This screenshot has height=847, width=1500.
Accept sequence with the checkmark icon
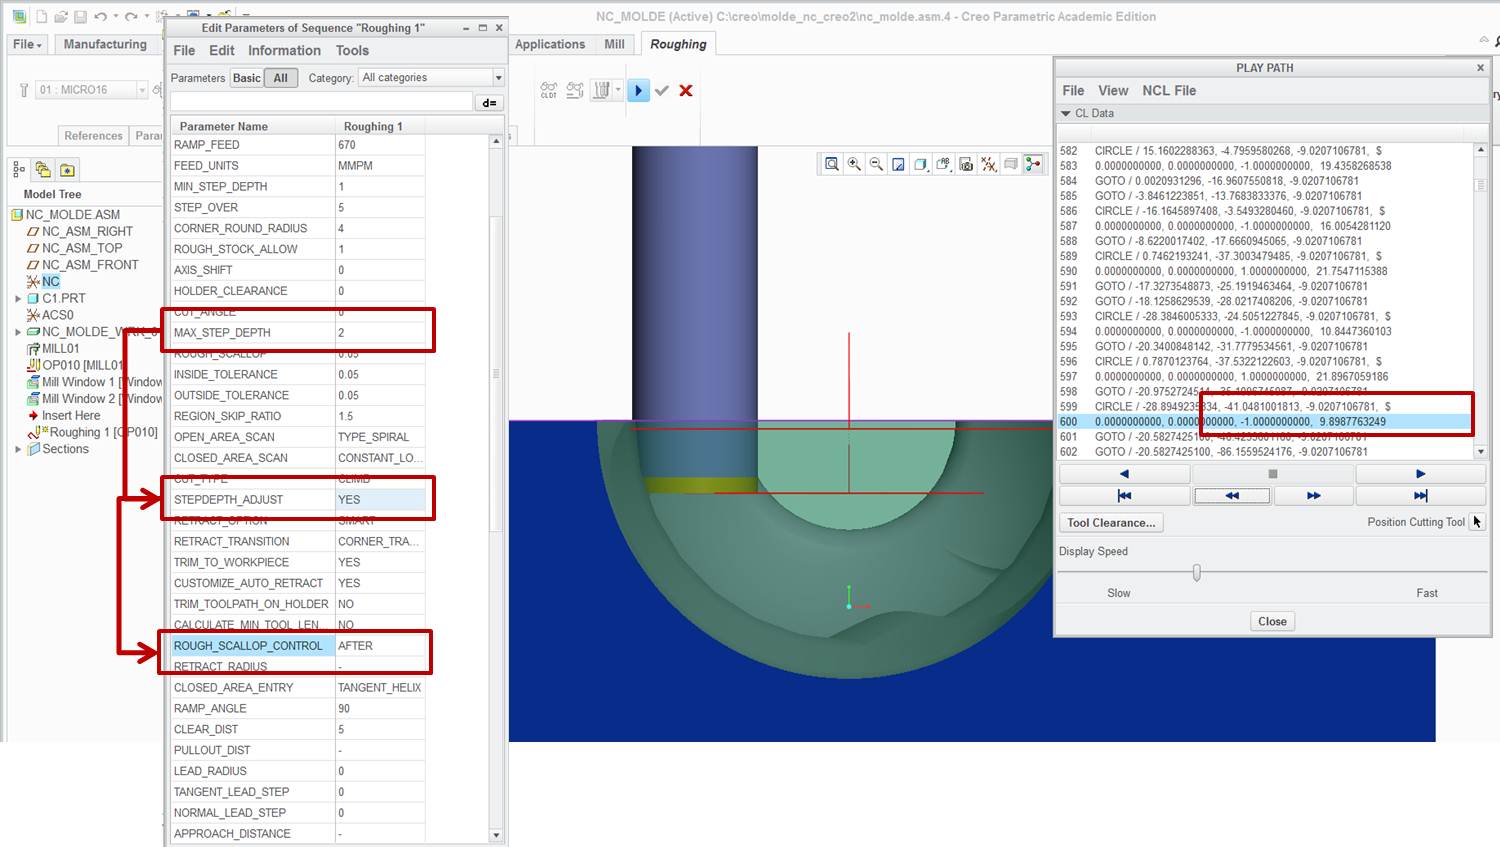tap(662, 90)
